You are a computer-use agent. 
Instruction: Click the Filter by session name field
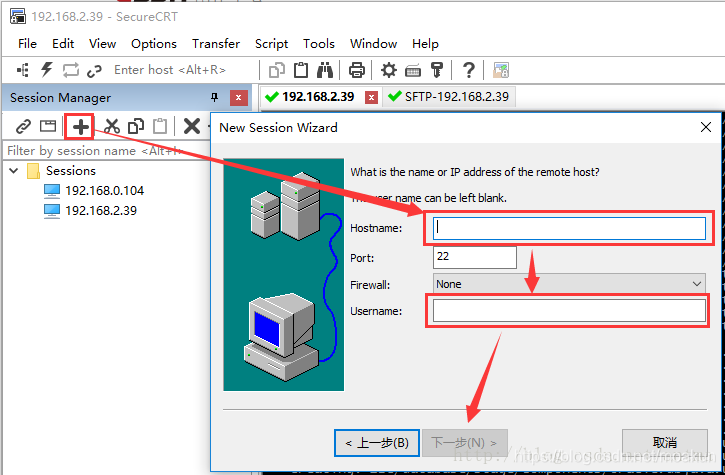pos(106,151)
